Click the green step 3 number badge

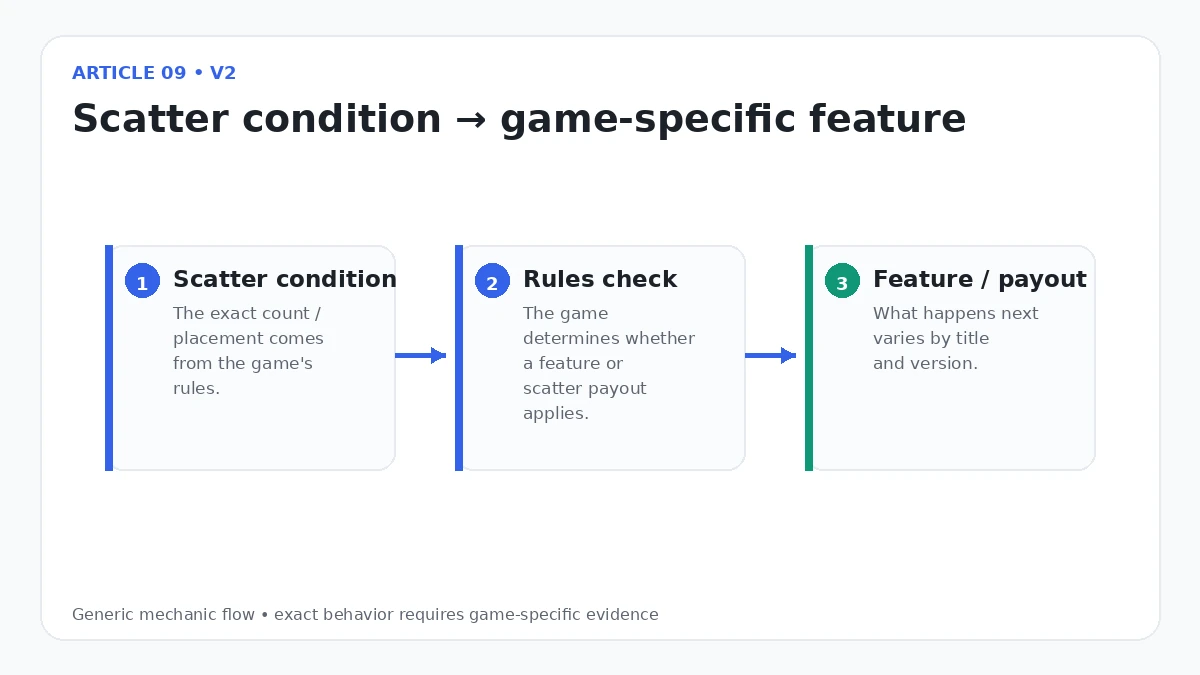pos(842,281)
